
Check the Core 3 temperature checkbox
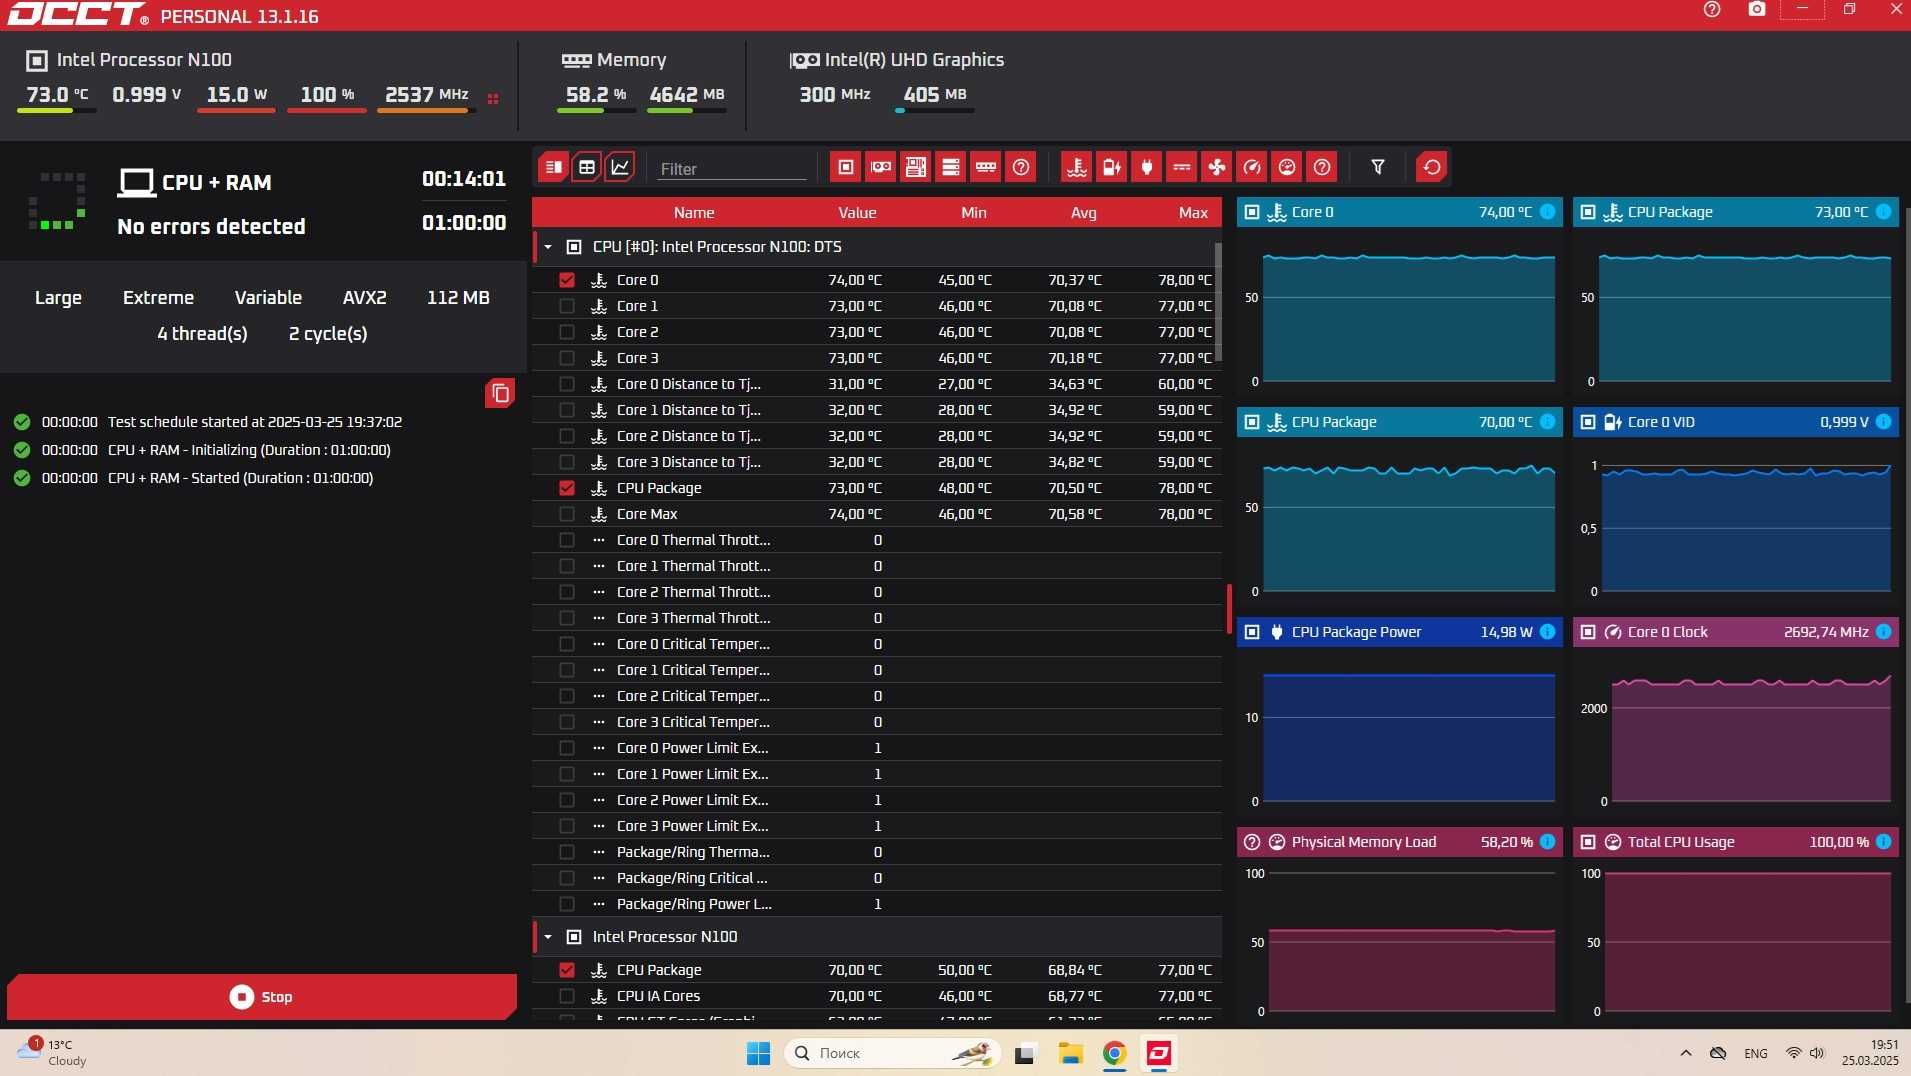point(567,358)
